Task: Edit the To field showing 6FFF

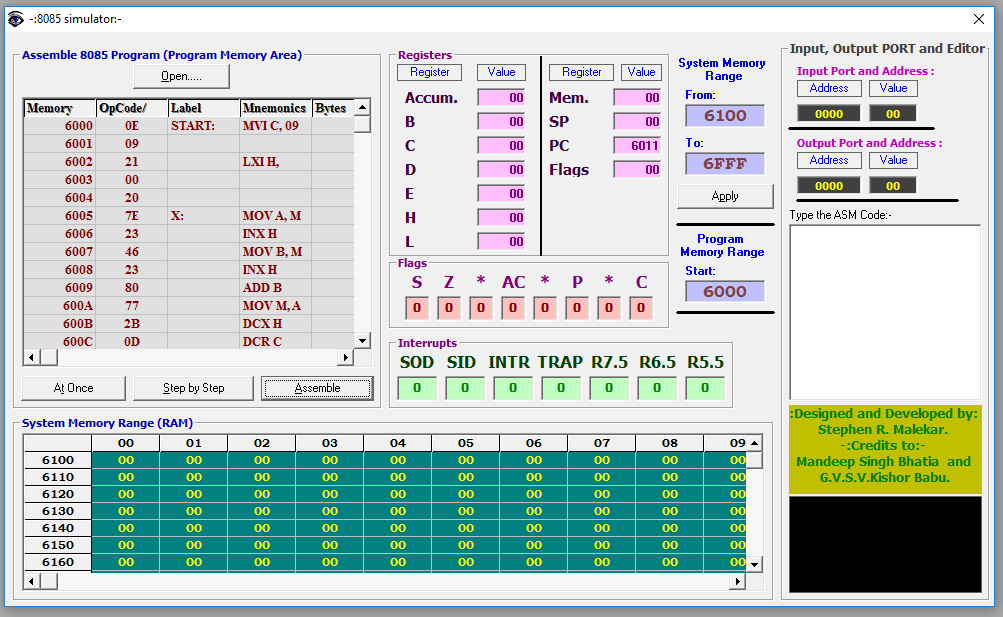Action: (x=723, y=163)
